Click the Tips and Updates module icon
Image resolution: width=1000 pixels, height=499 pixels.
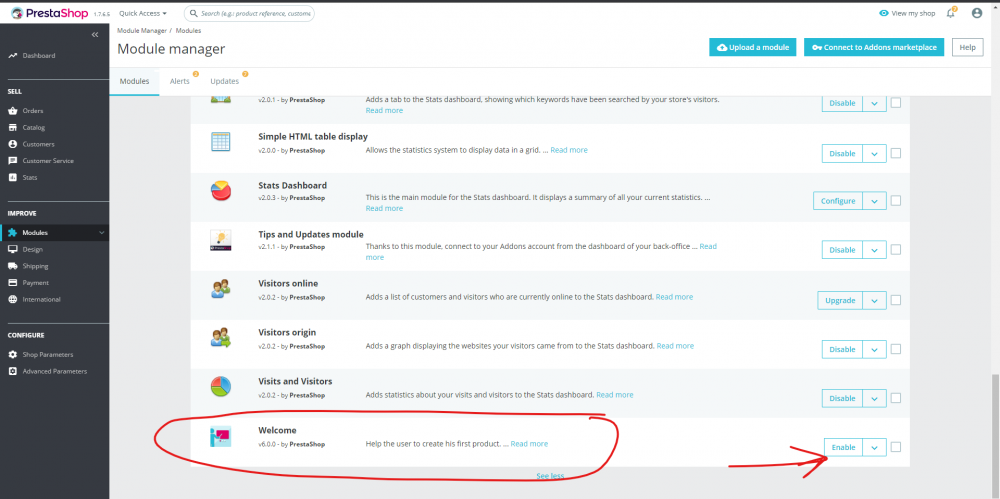[221, 240]
